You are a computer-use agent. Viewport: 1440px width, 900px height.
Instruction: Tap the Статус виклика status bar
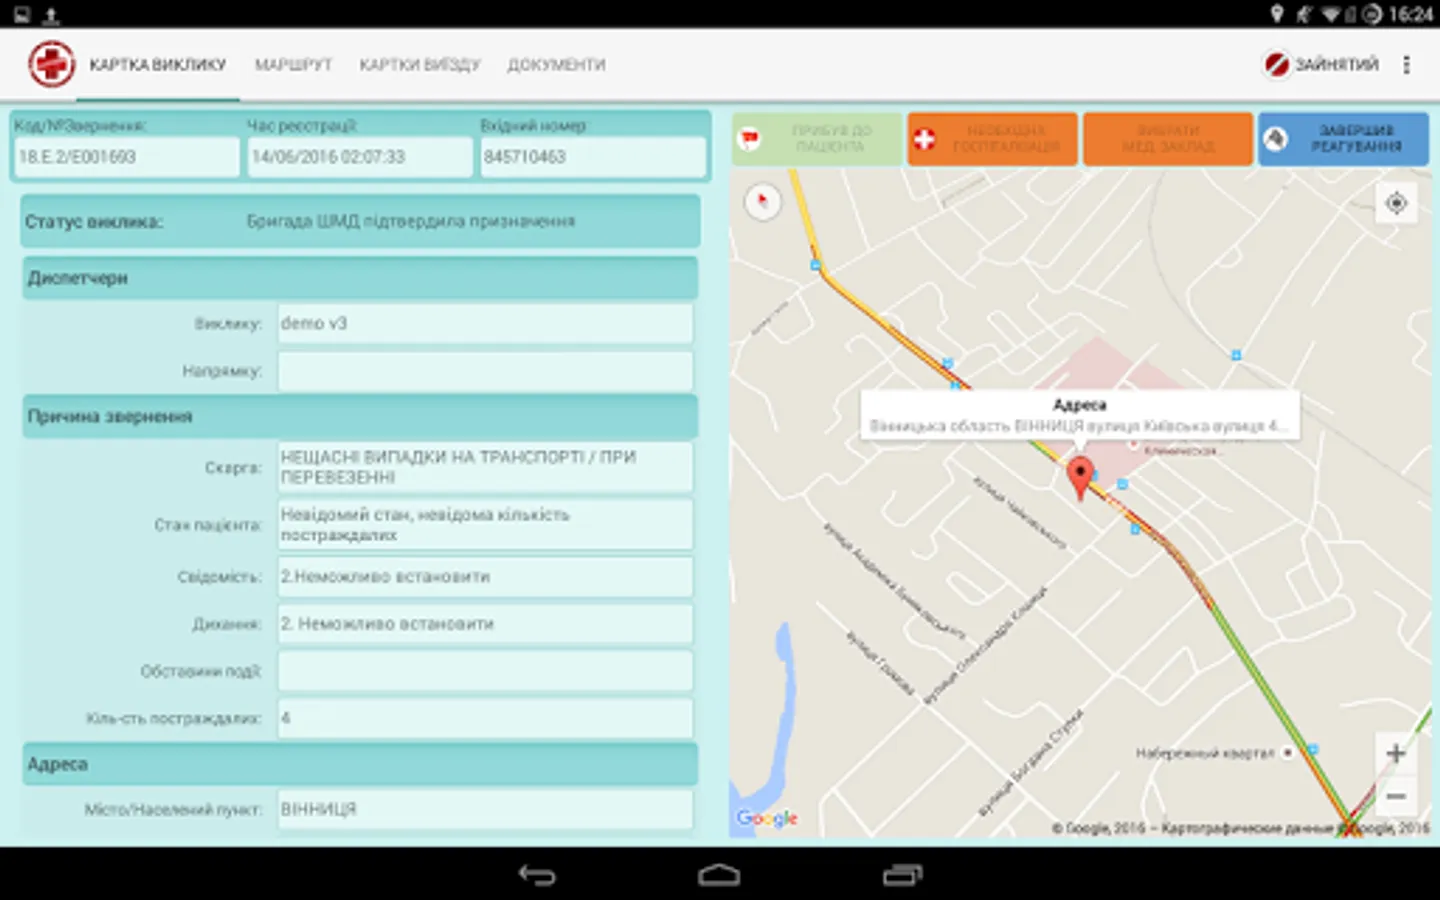pyautogui.click(x=360, y=221)
